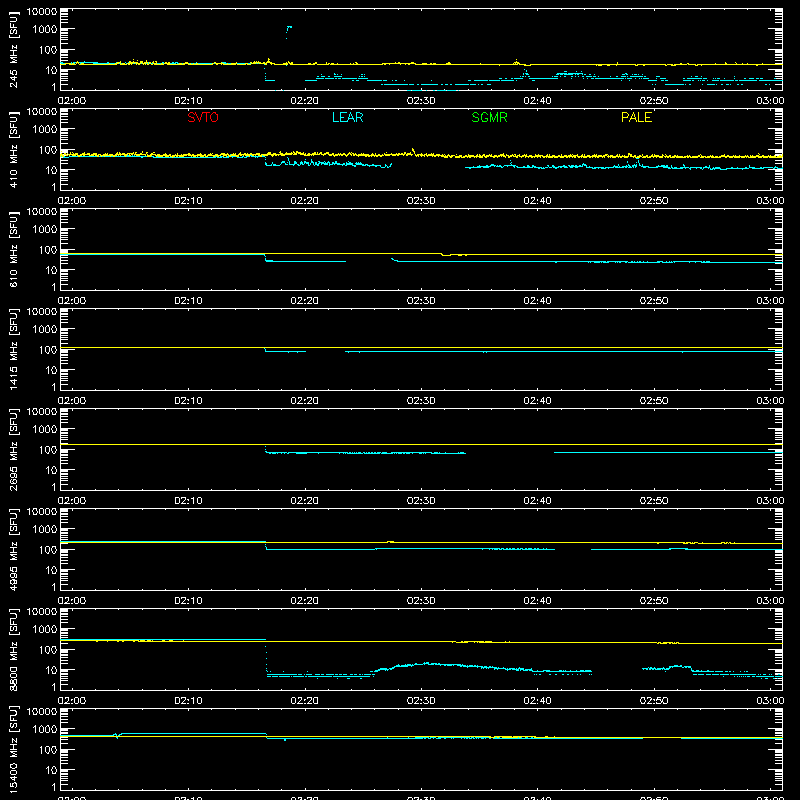
Task: Click the yellow PALE station label
Action: pyautogui.click(x=636, y=117)
